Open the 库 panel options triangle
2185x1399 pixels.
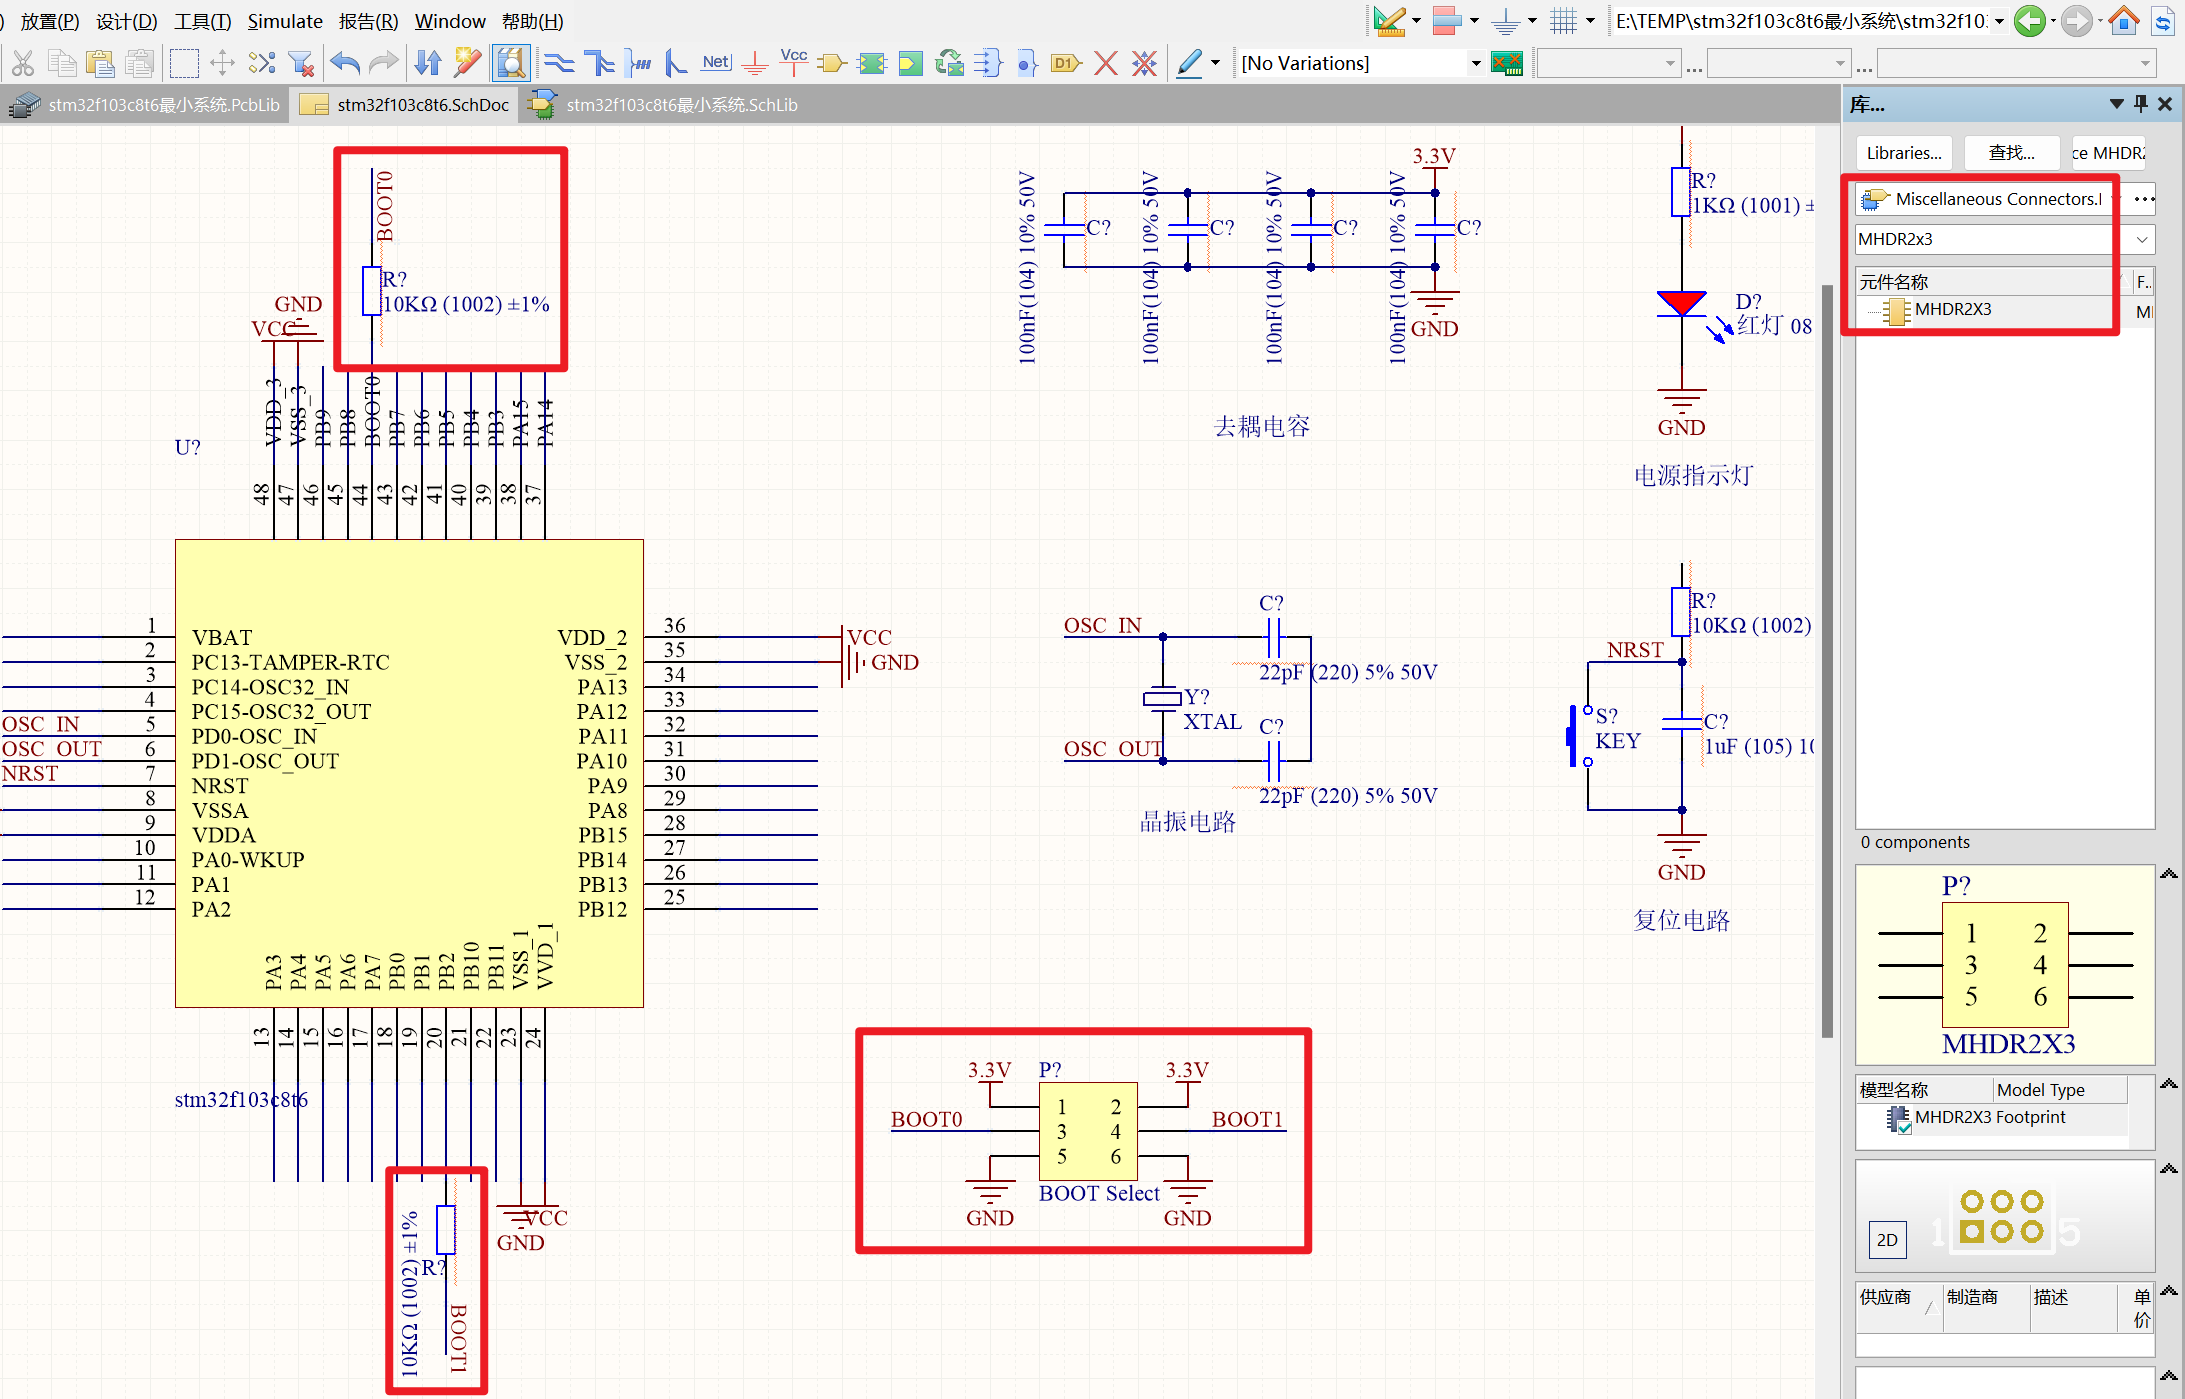point(2116,104)
